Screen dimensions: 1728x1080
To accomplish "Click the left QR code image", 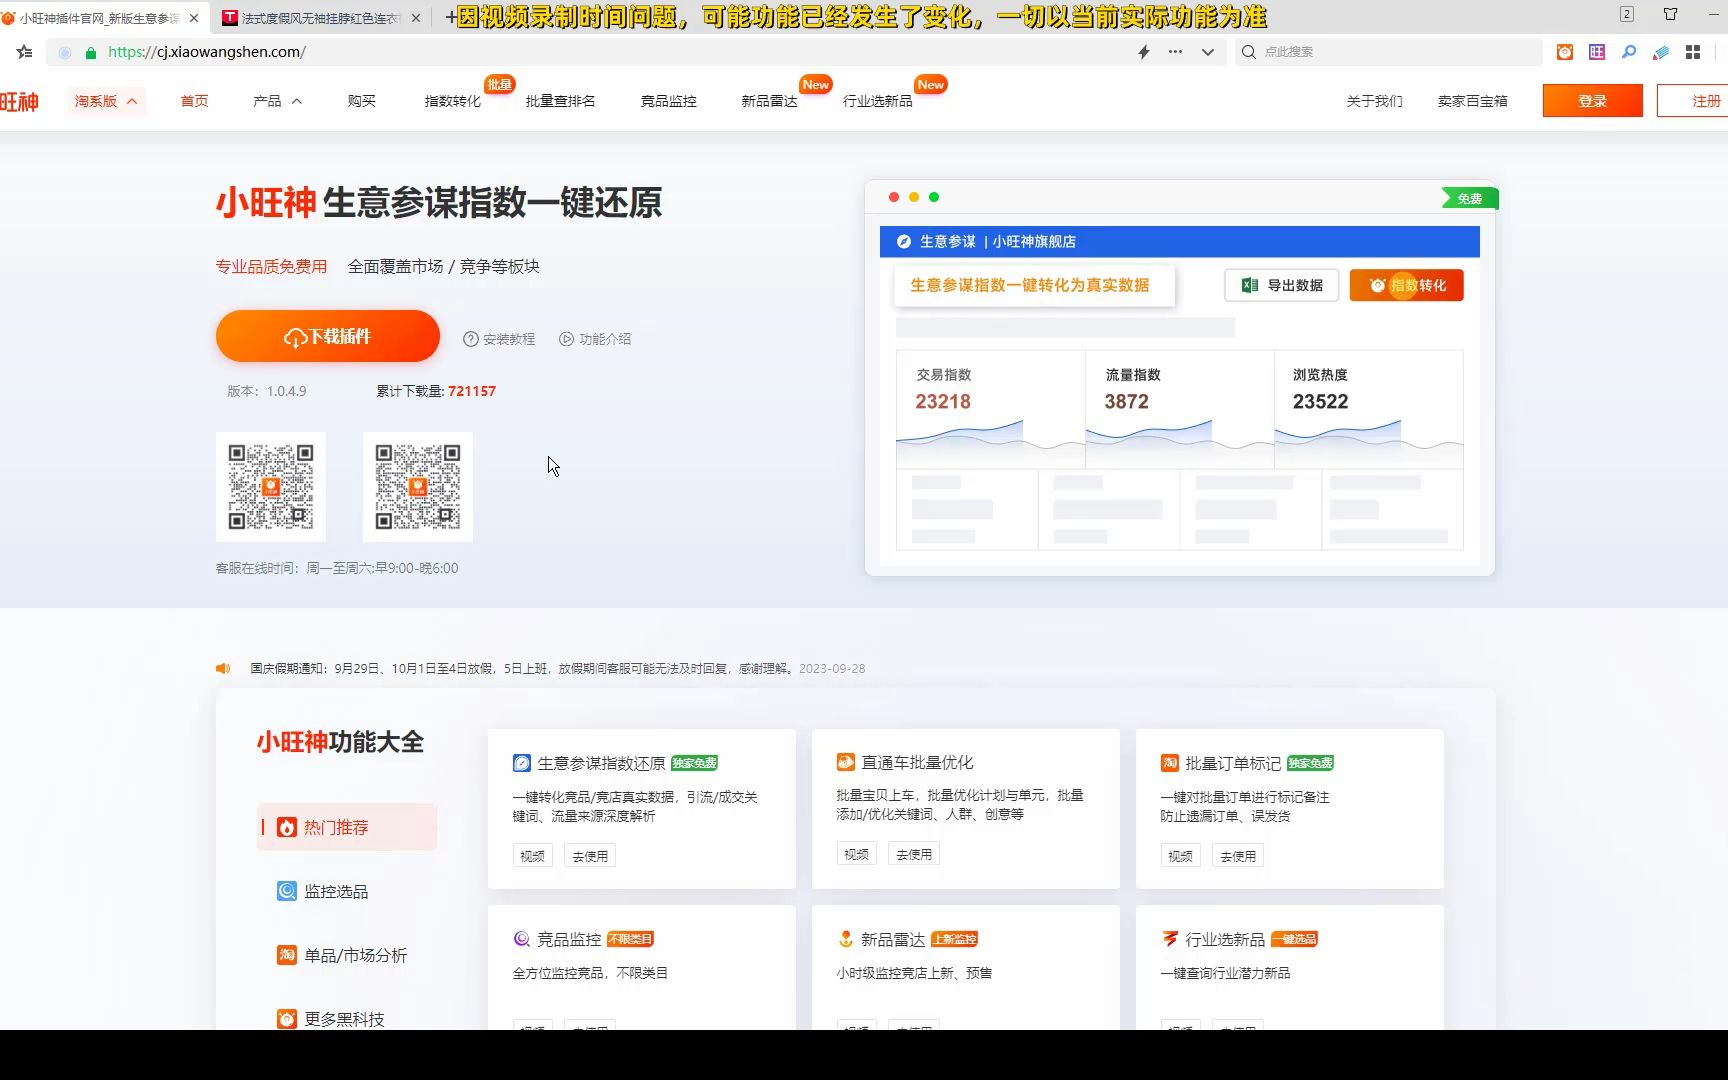I will pos(271,487).
